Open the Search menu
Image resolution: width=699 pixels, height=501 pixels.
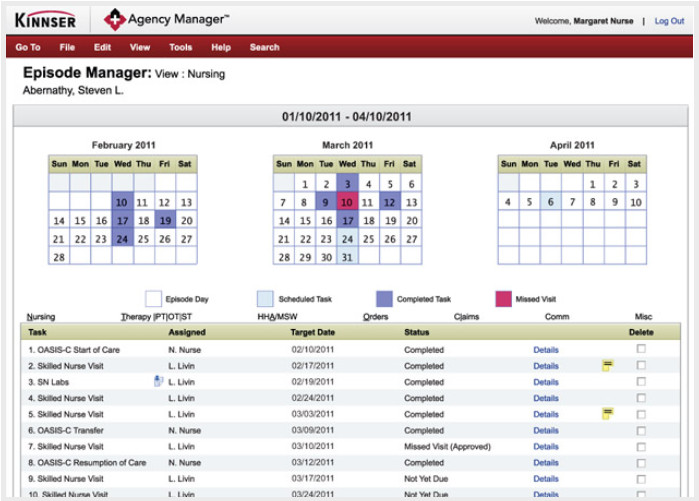[264, 47]
